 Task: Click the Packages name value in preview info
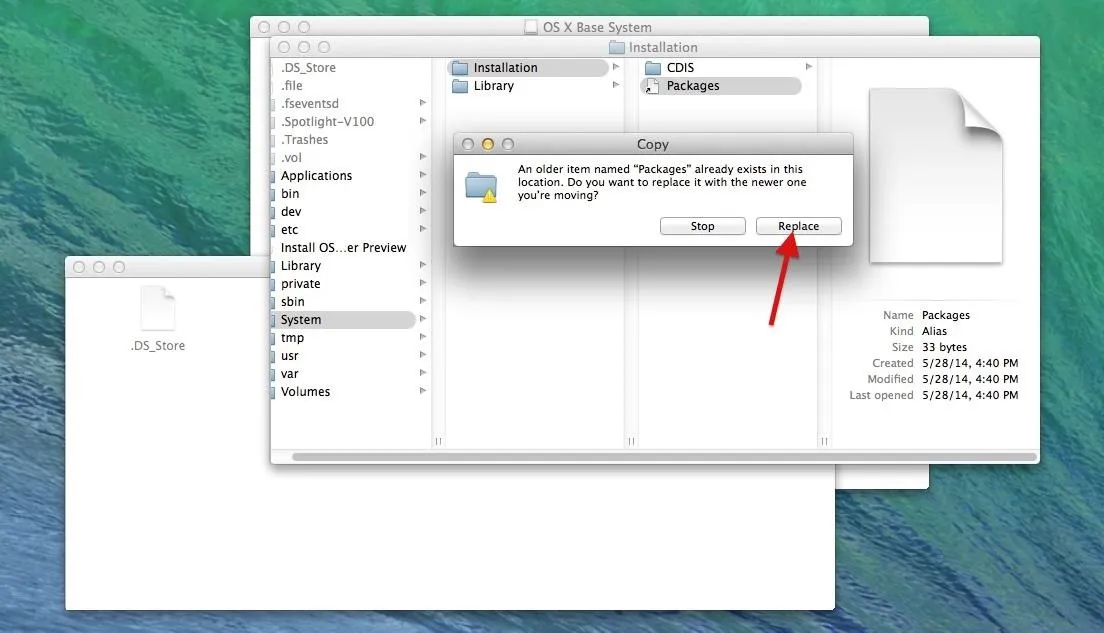pyautogui.click(x=946, y=315)
